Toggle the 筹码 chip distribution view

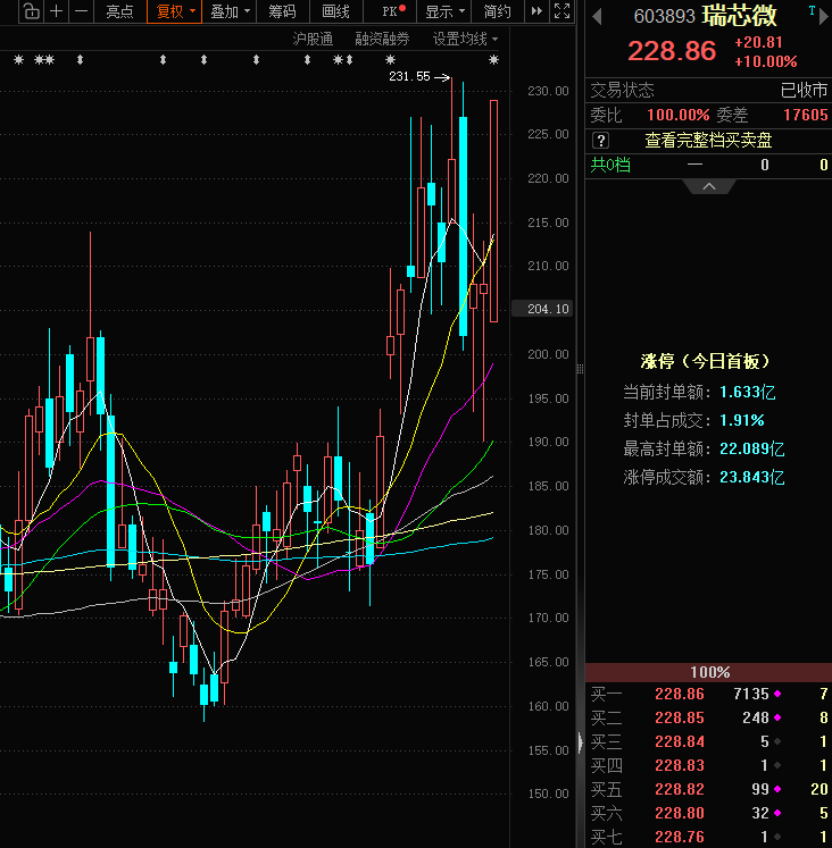coord(282,11)
